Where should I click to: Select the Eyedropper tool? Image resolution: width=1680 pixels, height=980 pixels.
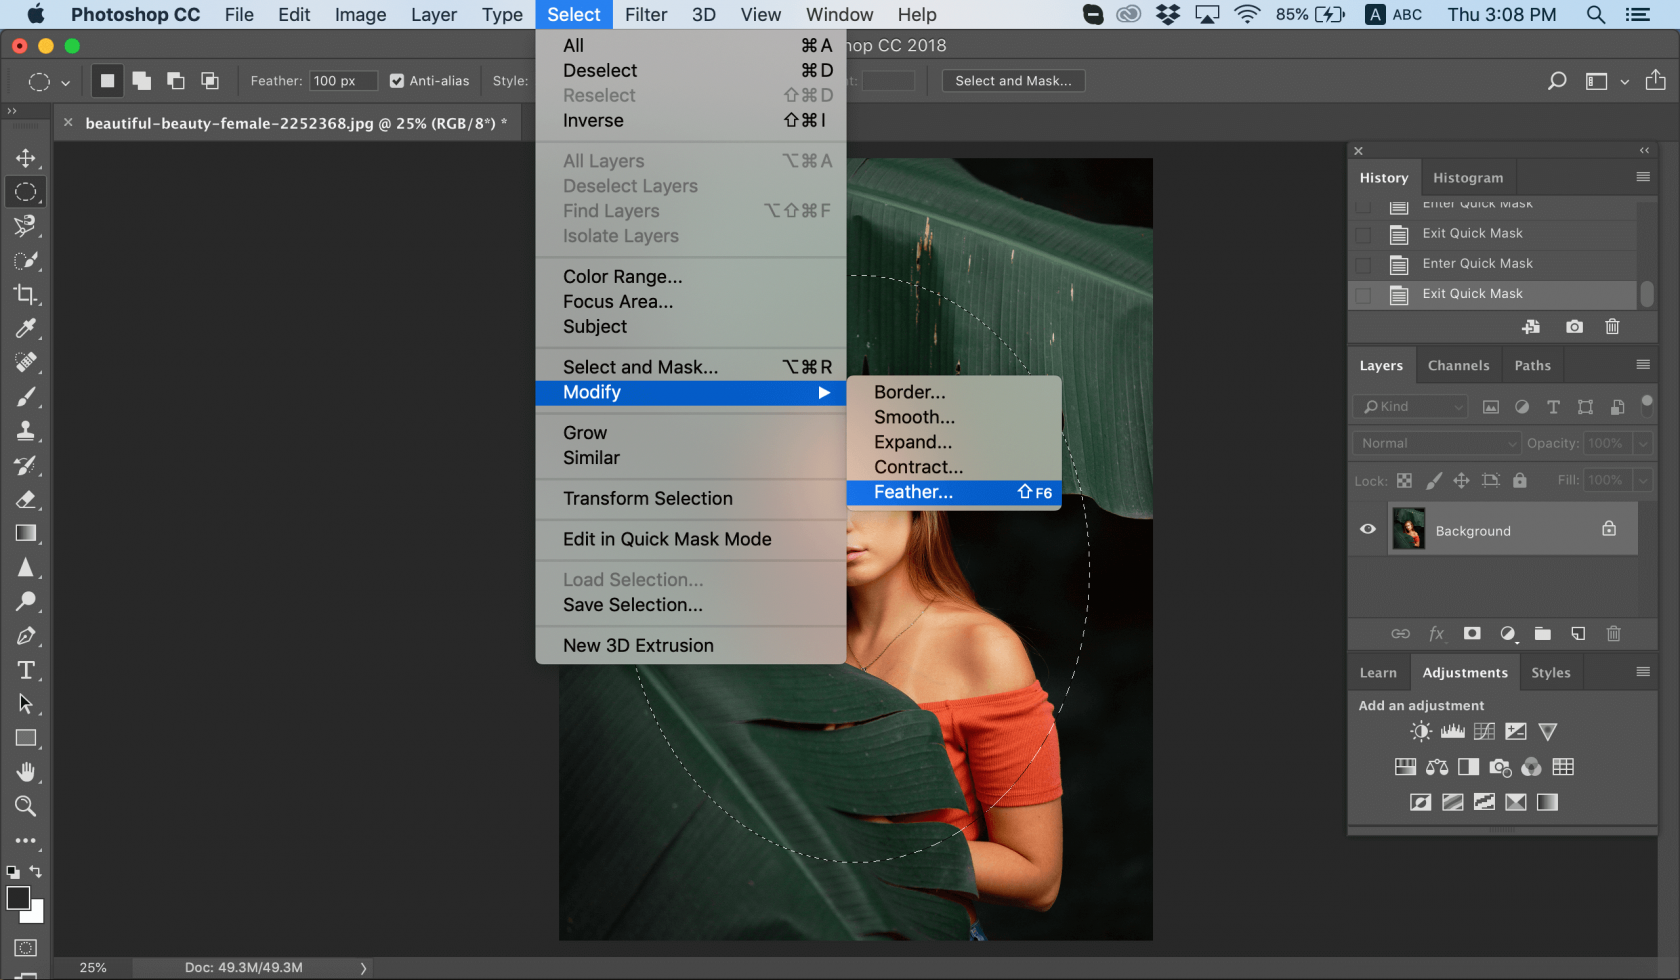(26, 328)
